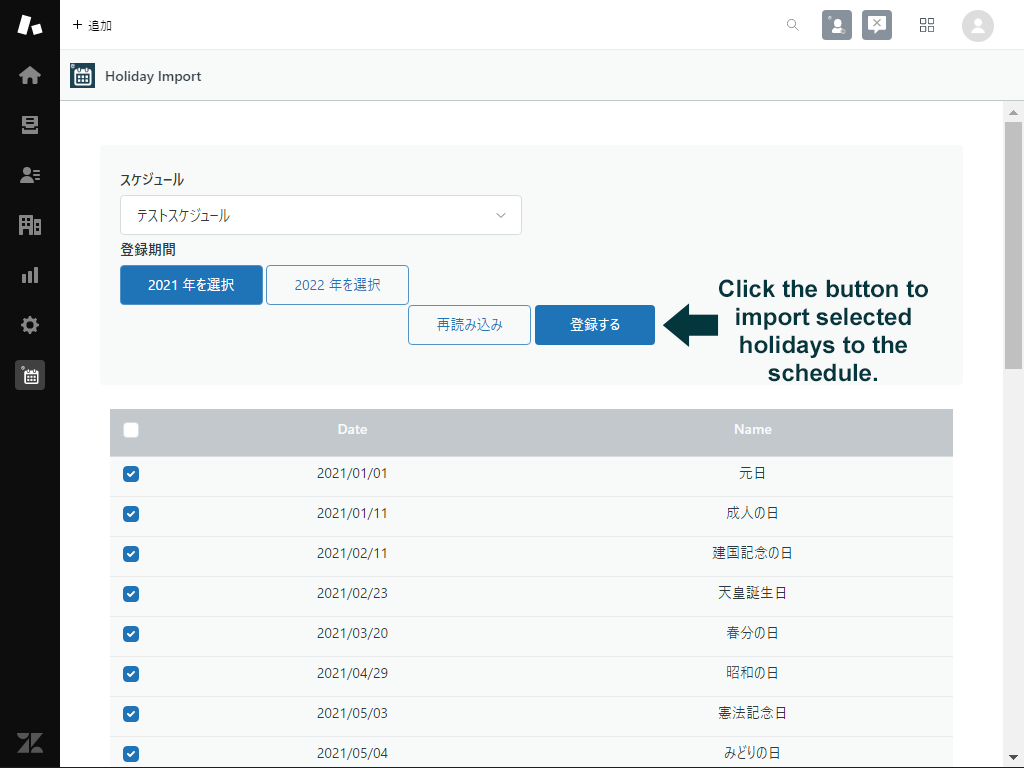The height and width of the screenshot is (768, 1024).
Task: Open the Zendesk products grid icon
Action: tap(927, 25)
